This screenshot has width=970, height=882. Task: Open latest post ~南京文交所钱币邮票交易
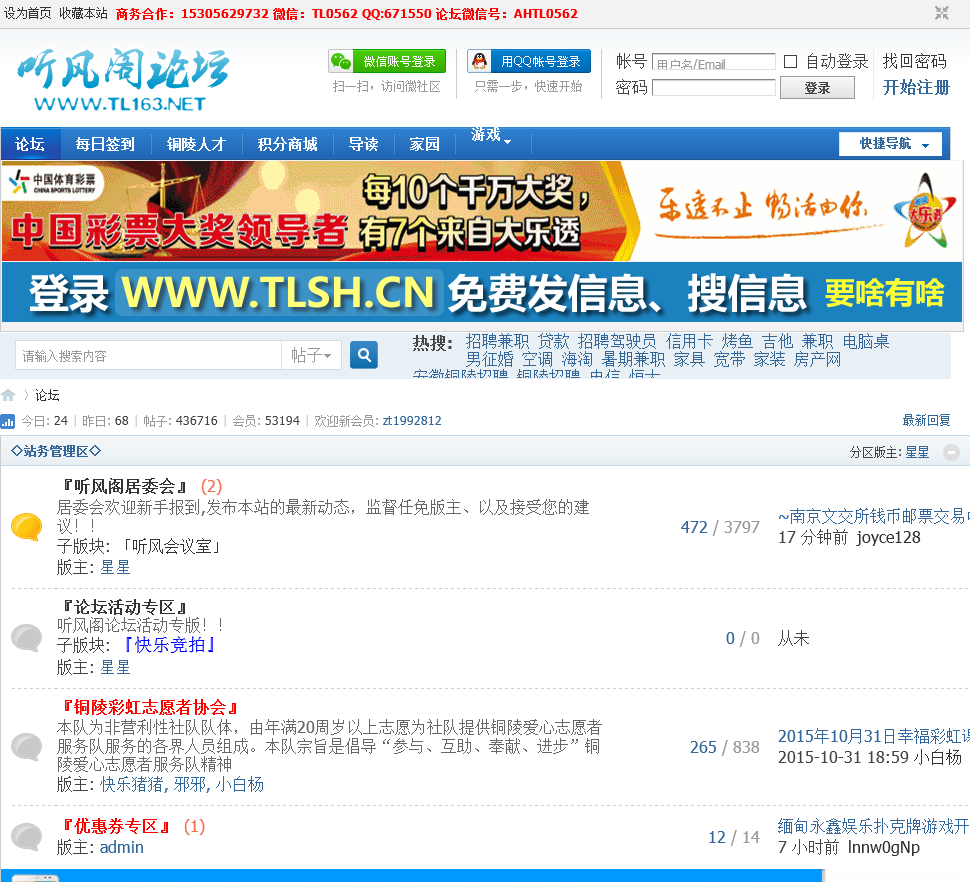point(873,516)
